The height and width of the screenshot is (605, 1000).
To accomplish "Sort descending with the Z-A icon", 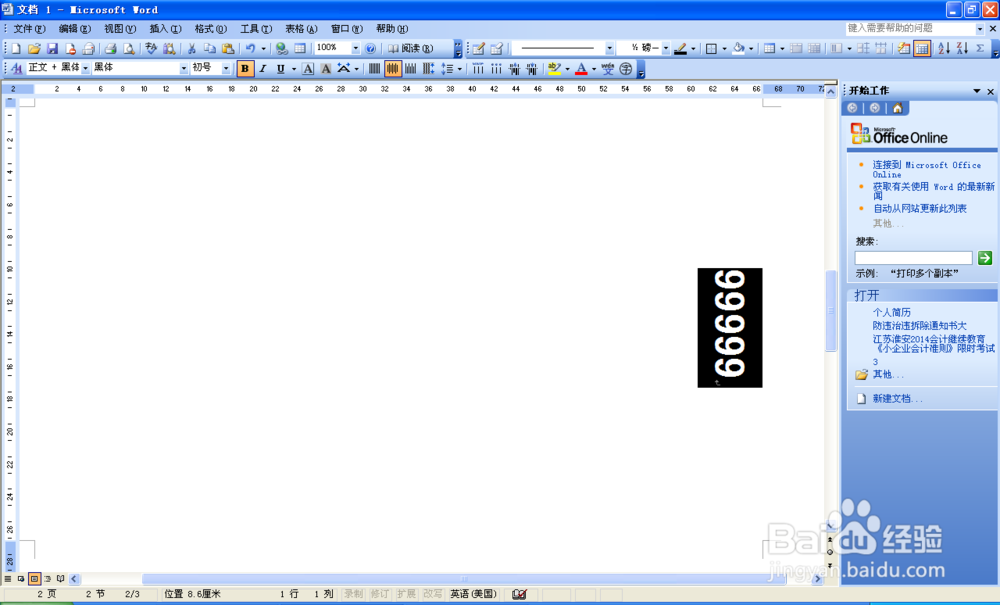I will [962, 48].
